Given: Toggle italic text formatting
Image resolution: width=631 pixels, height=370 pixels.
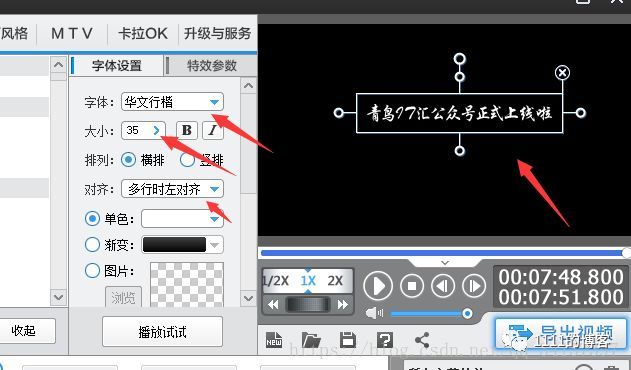Looking at the screenshot, I should [x=213, y=130].
